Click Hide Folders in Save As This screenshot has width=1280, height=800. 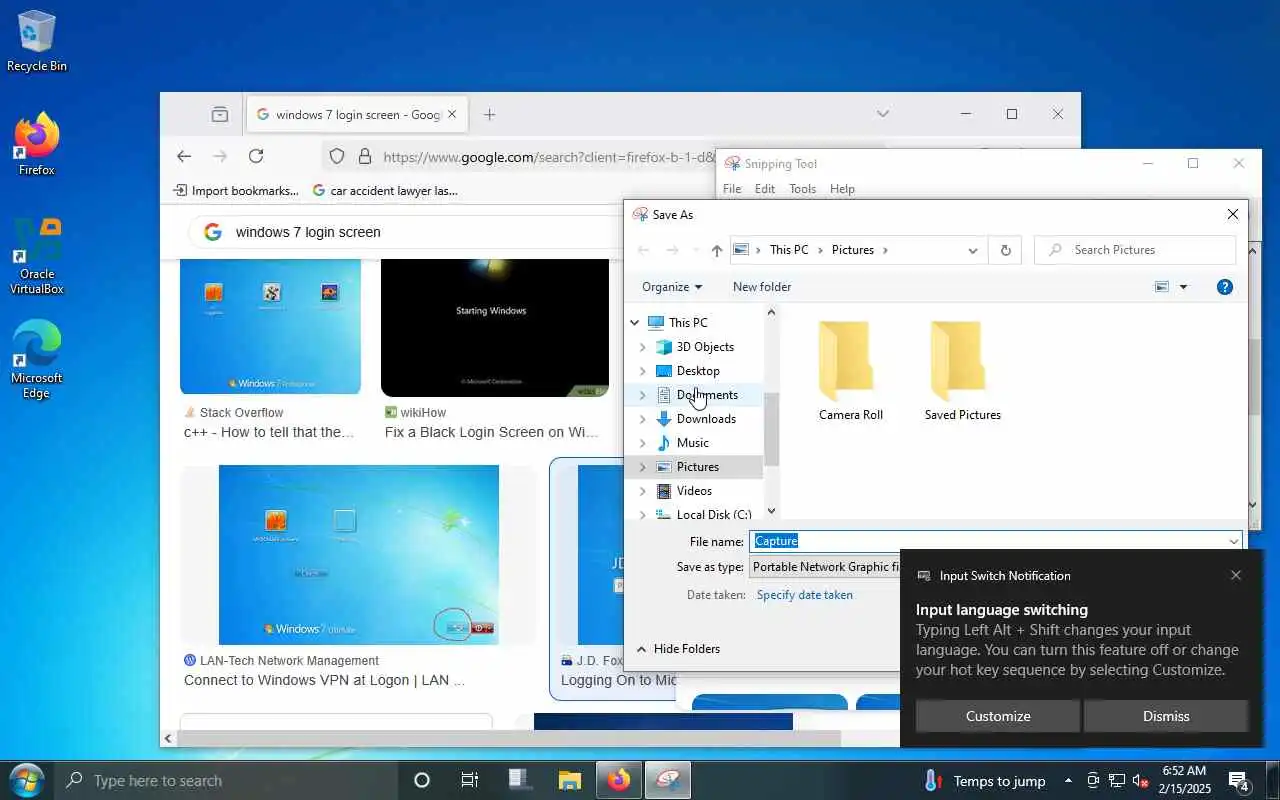pyautogui.click(x=678, y=649)
